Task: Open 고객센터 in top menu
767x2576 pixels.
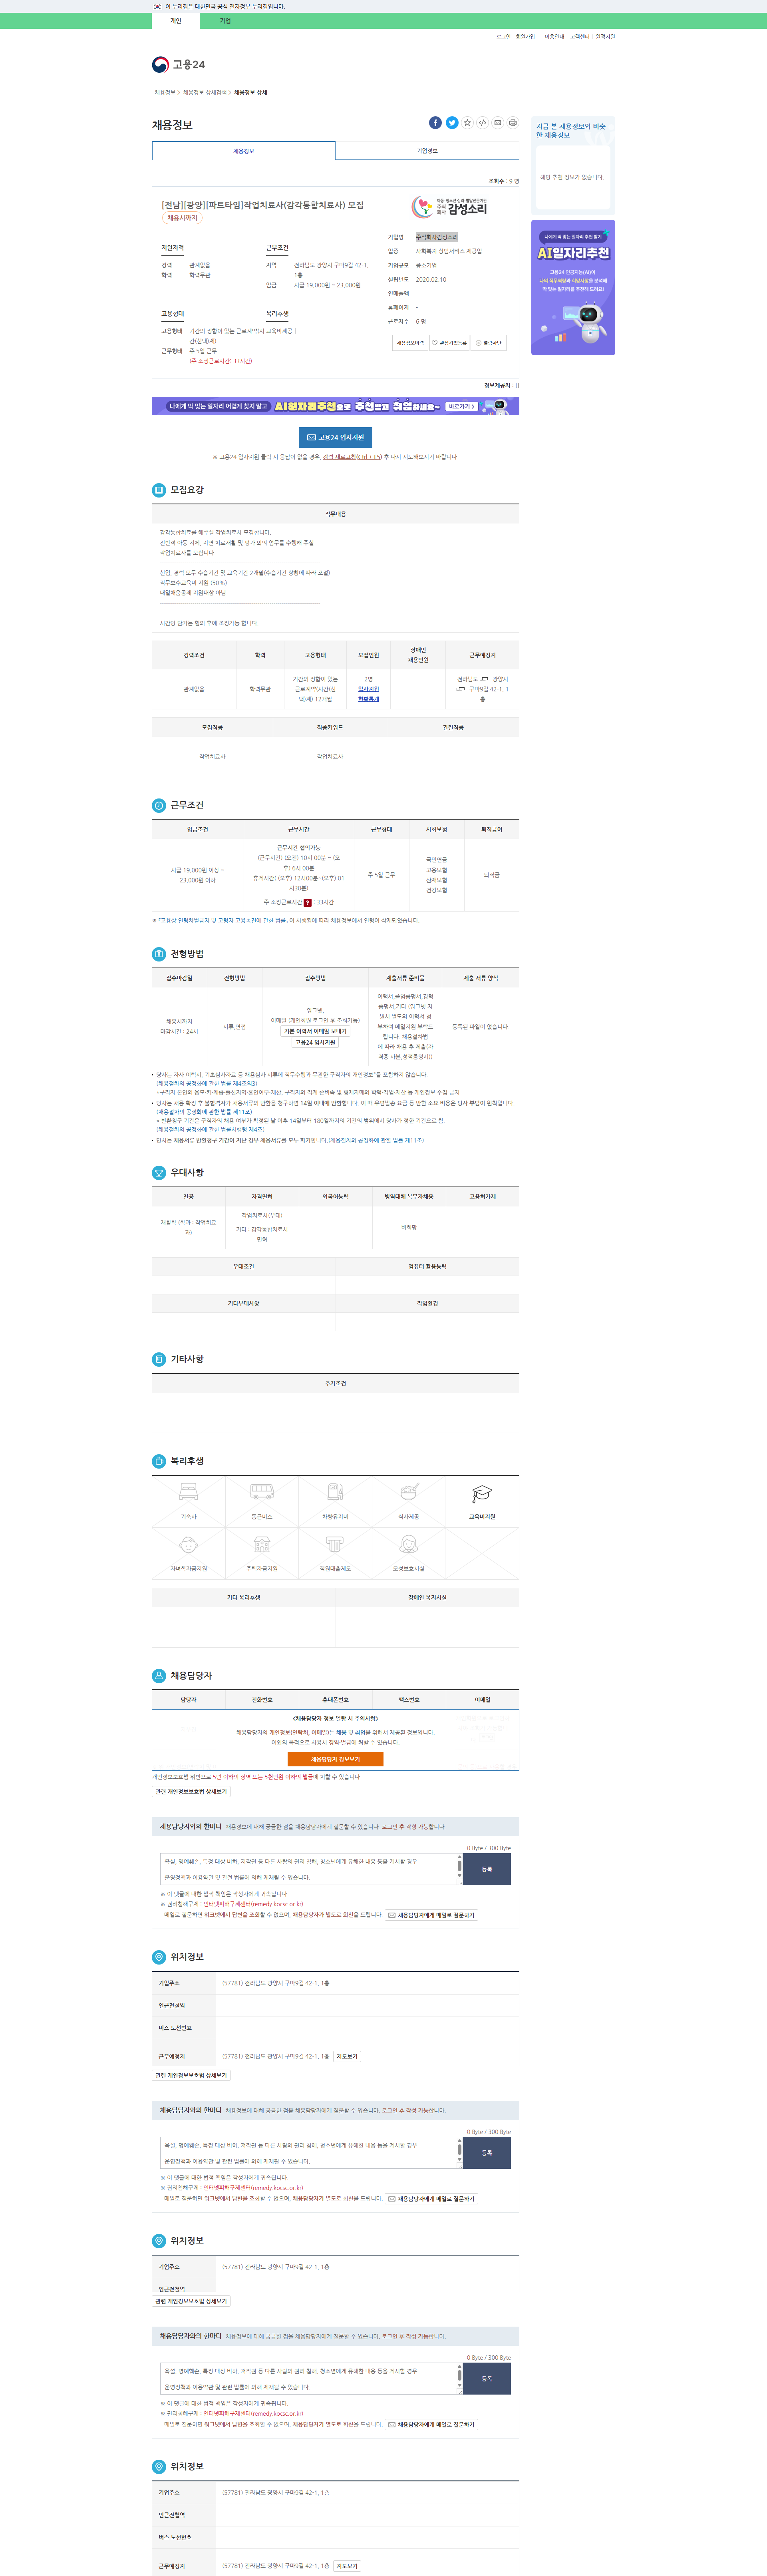Action: tap(580, 37)
